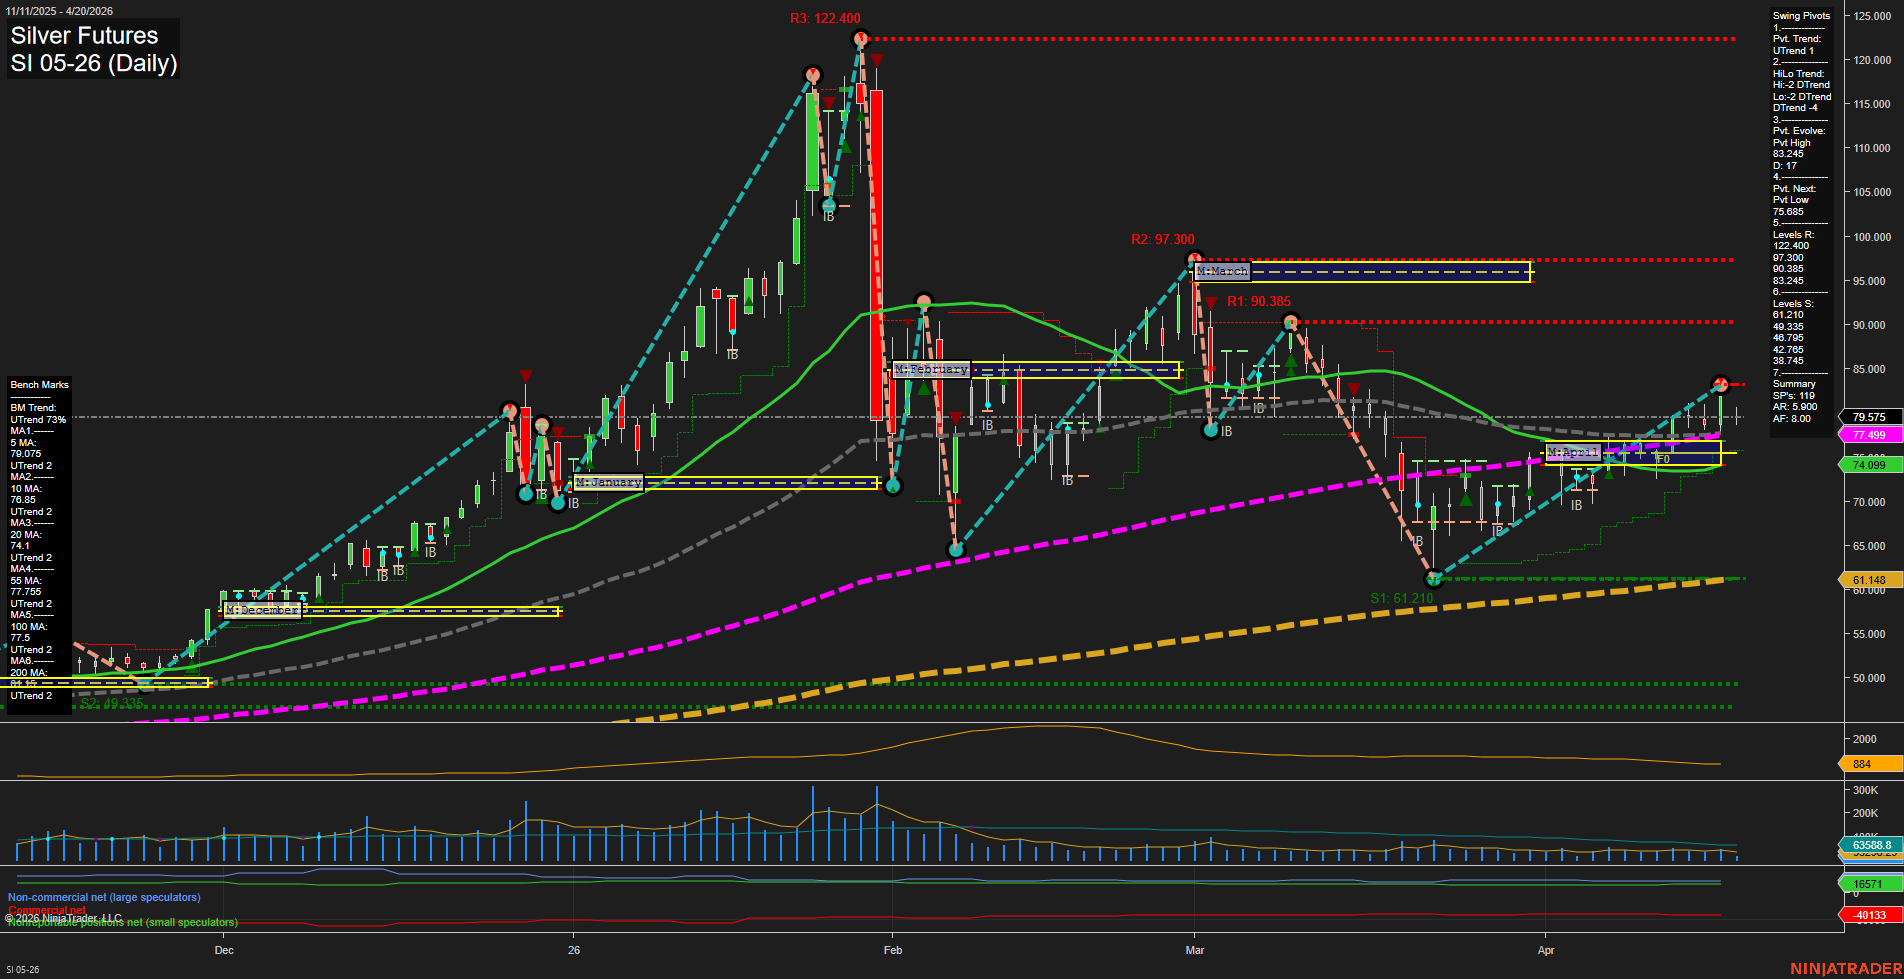Click the teal pivot circle at the R3 peak
The width and height of the screenshot is (1904, 979).
click(x=859, y=38)
